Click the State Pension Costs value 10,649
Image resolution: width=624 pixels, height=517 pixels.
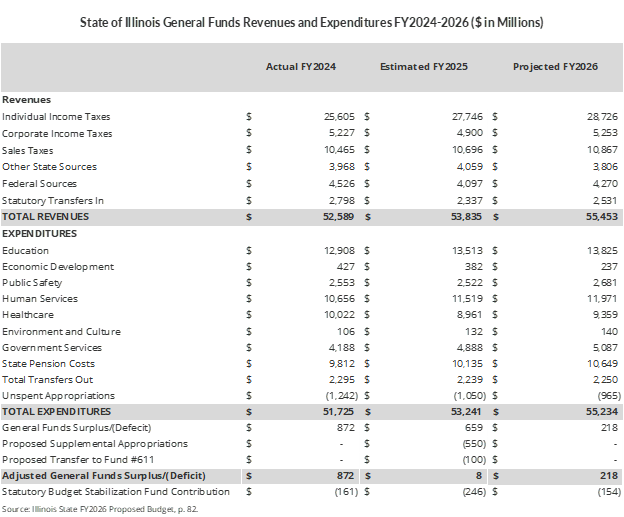point(602,364)
